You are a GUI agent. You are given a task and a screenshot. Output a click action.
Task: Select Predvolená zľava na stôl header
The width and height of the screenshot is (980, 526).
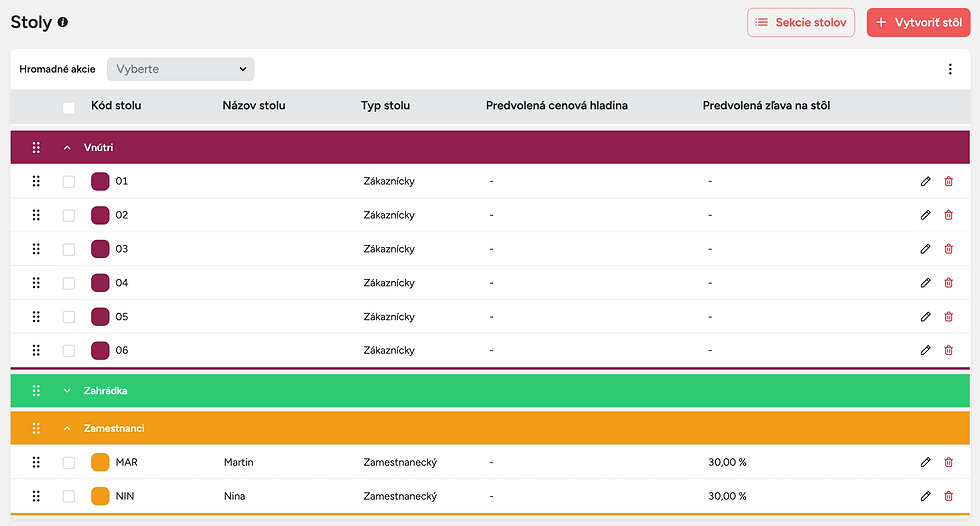[x=766, y=106]
